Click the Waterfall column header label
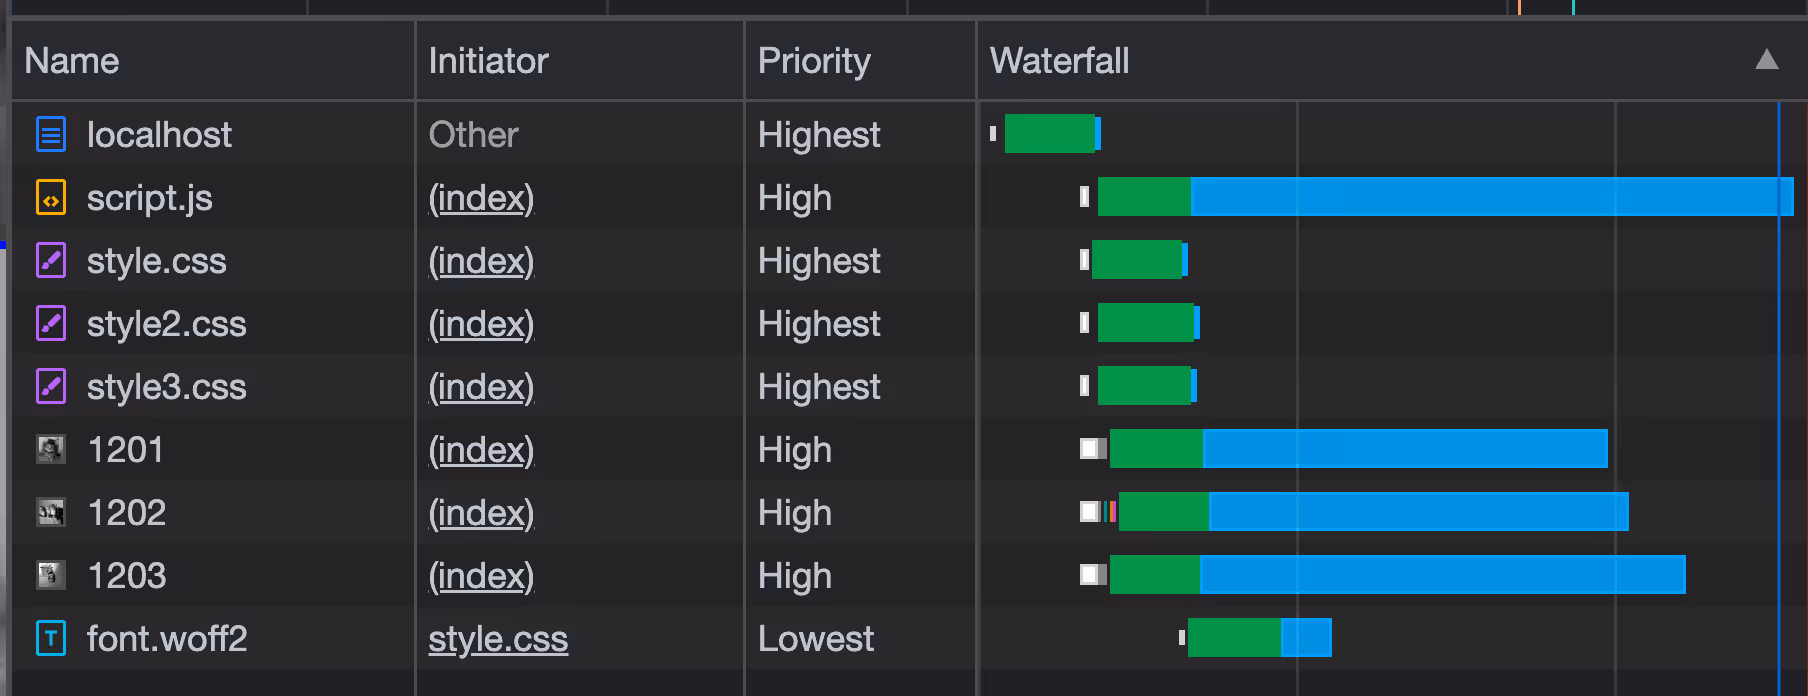 click(1059, 61)
